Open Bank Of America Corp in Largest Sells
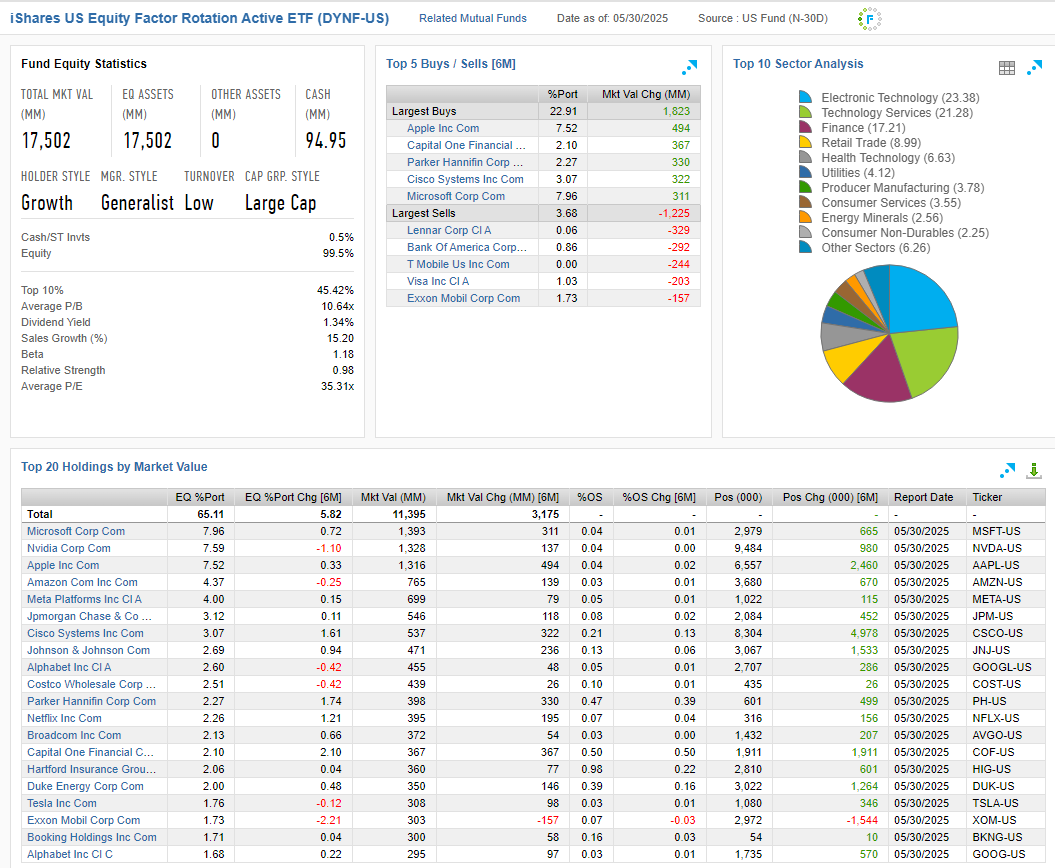 coord(467,247)
